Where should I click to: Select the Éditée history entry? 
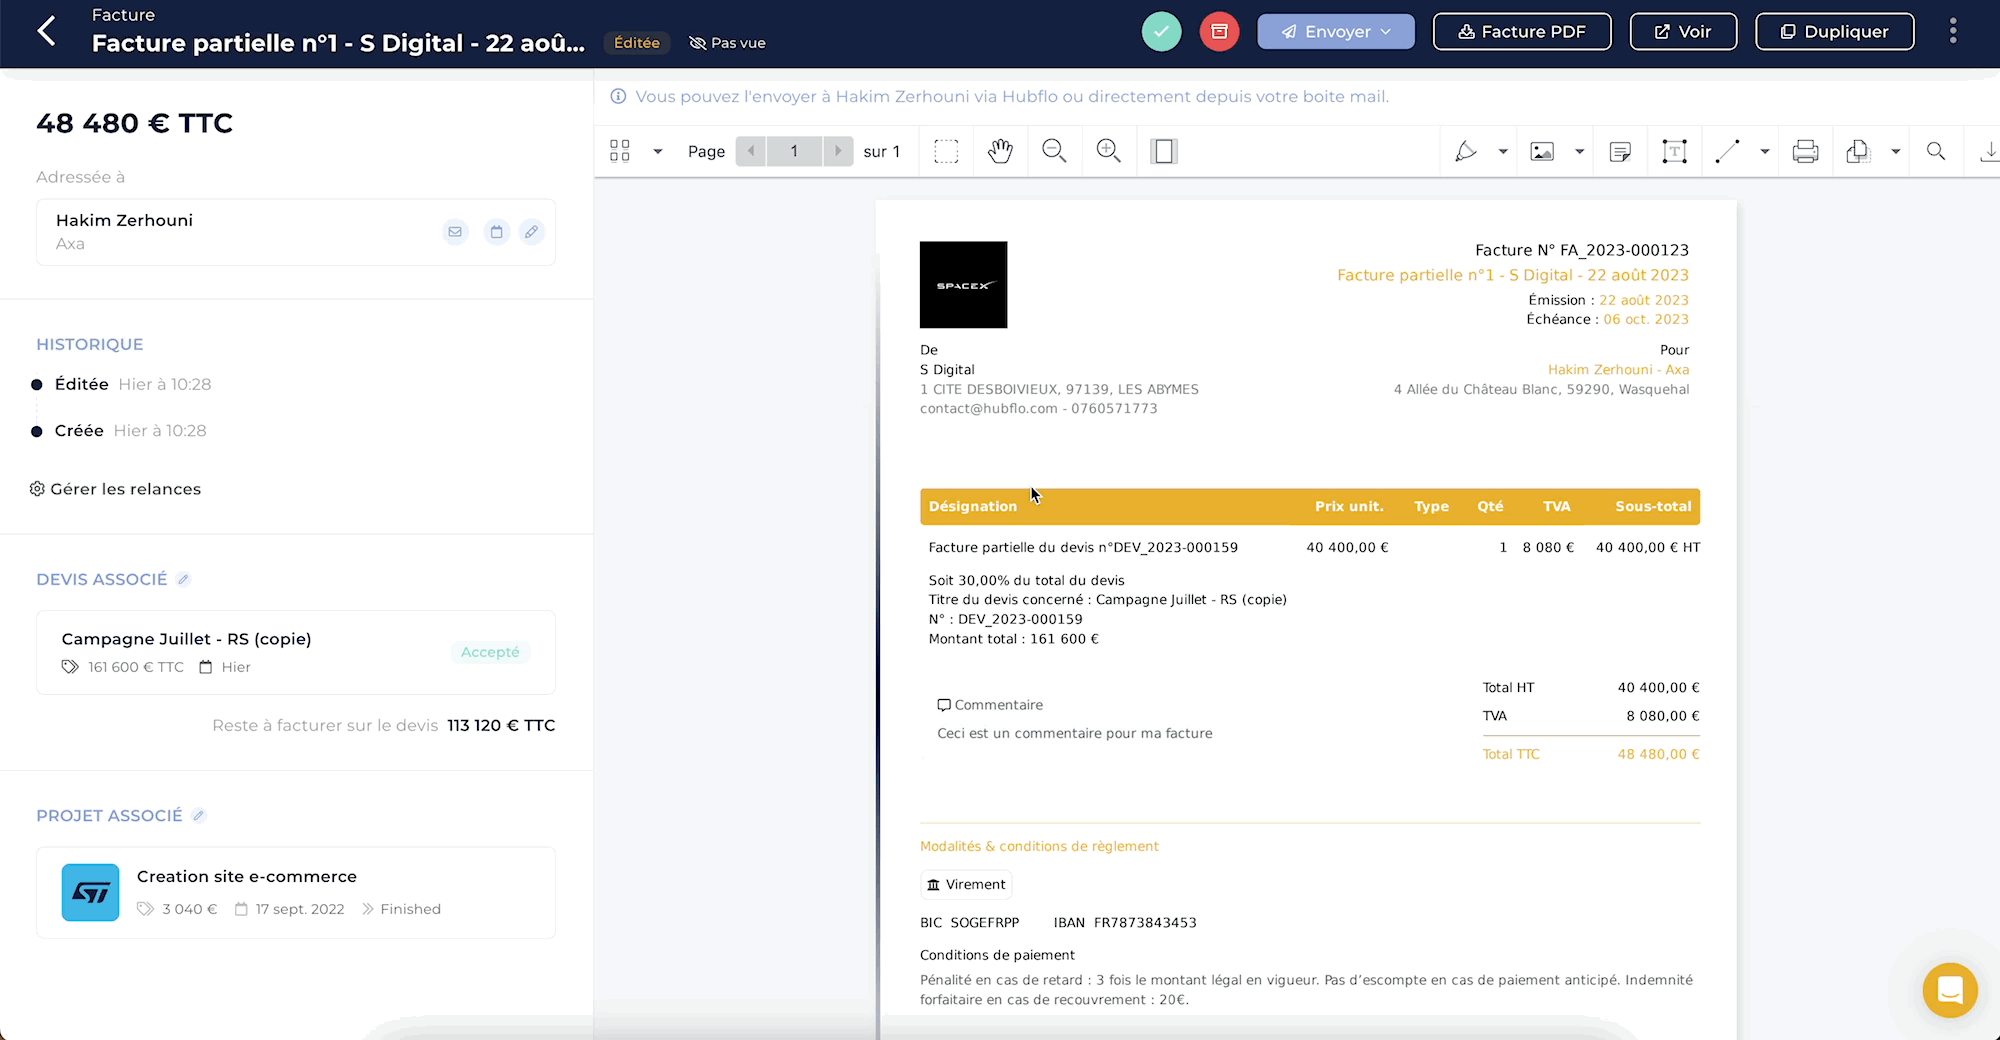click(122, 384)
